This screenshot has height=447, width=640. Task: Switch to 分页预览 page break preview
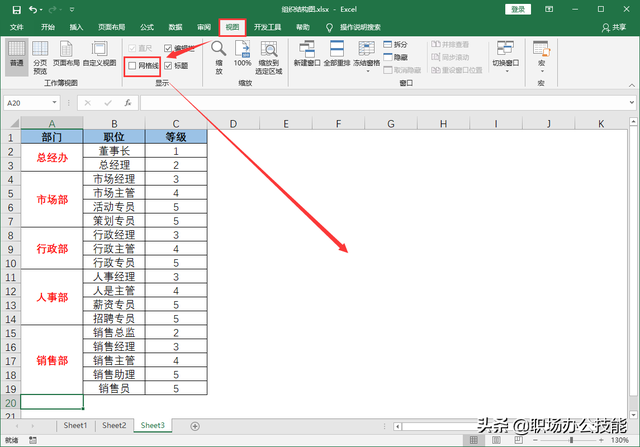(x=40, y=58)
